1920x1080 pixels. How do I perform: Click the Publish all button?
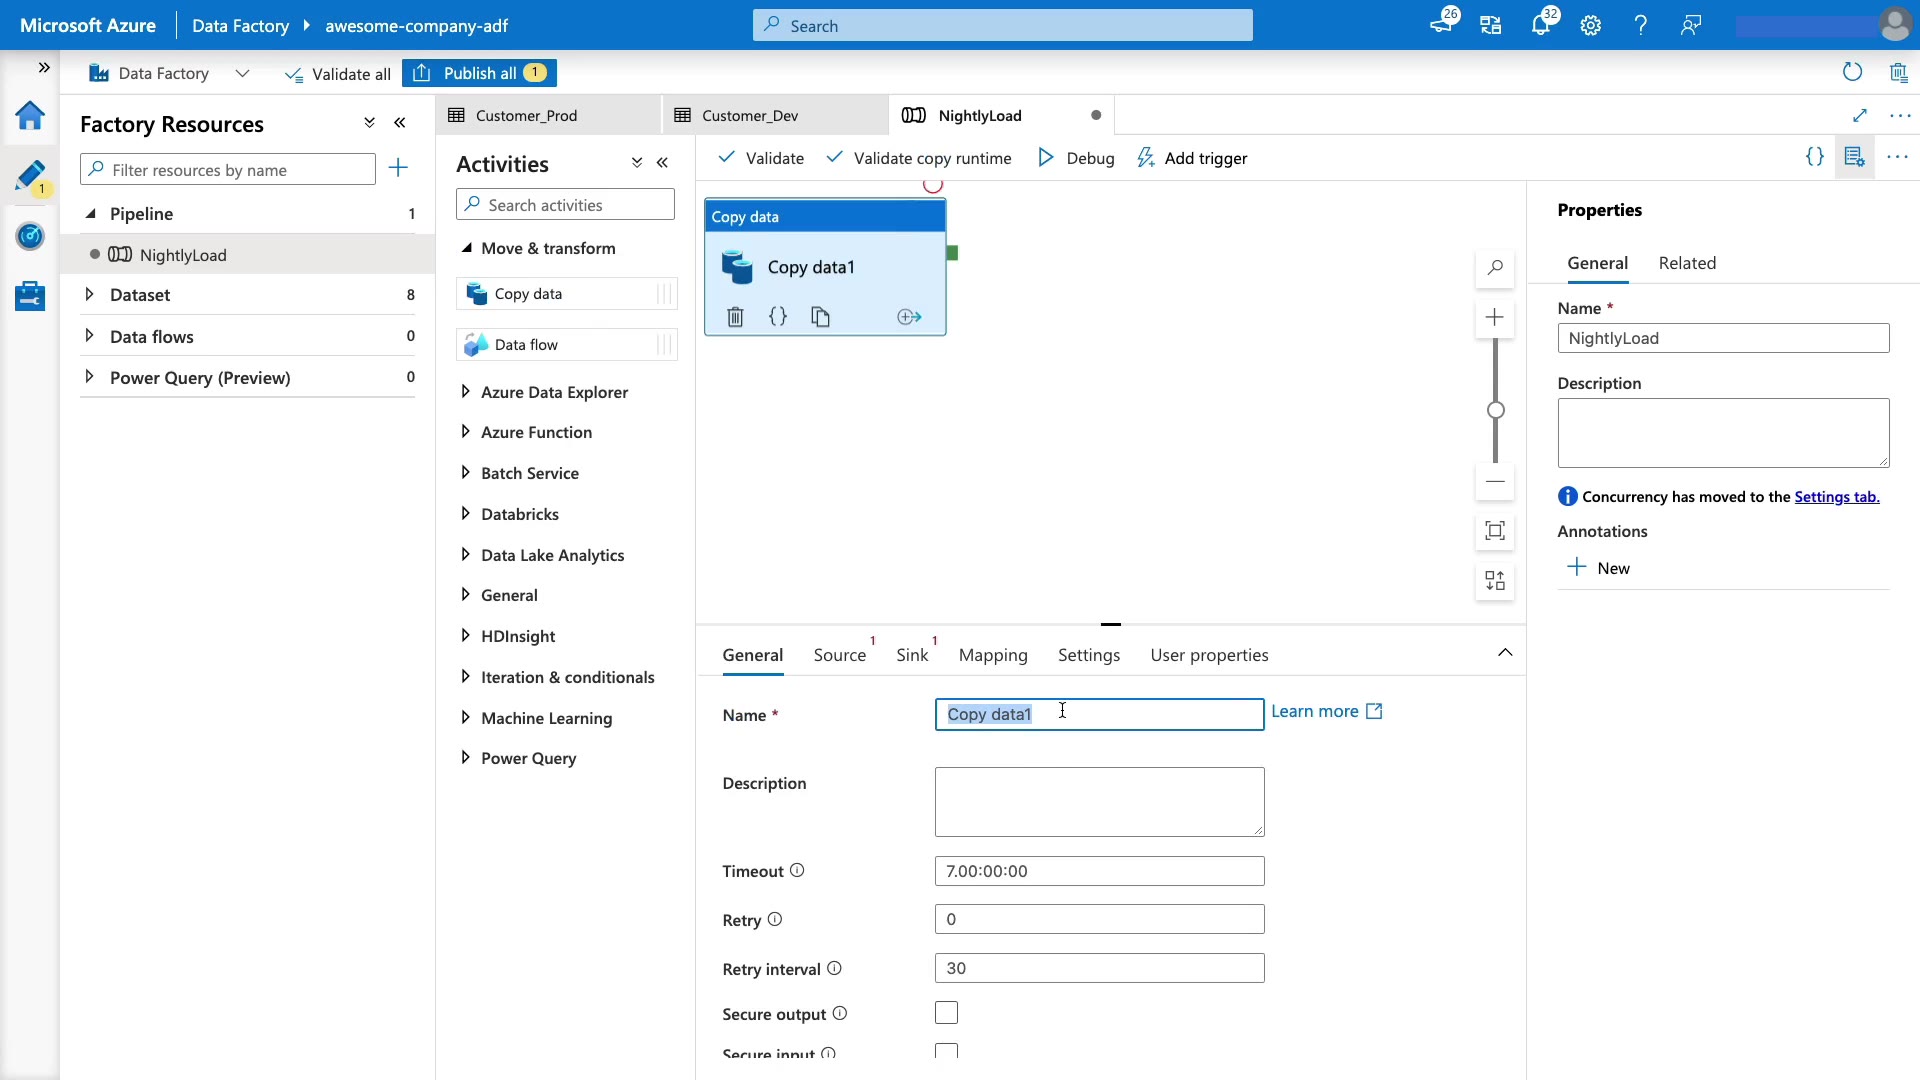[x=479, y=73]
